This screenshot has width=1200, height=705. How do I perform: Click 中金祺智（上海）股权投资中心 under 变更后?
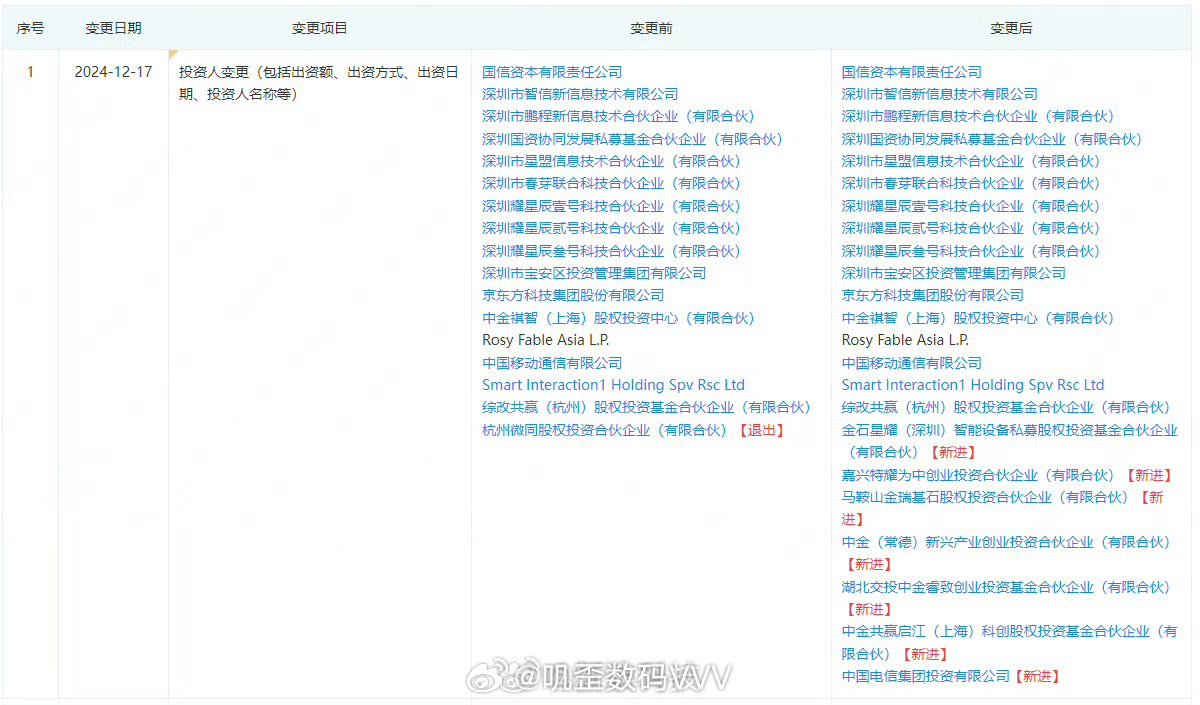point(978,318)
